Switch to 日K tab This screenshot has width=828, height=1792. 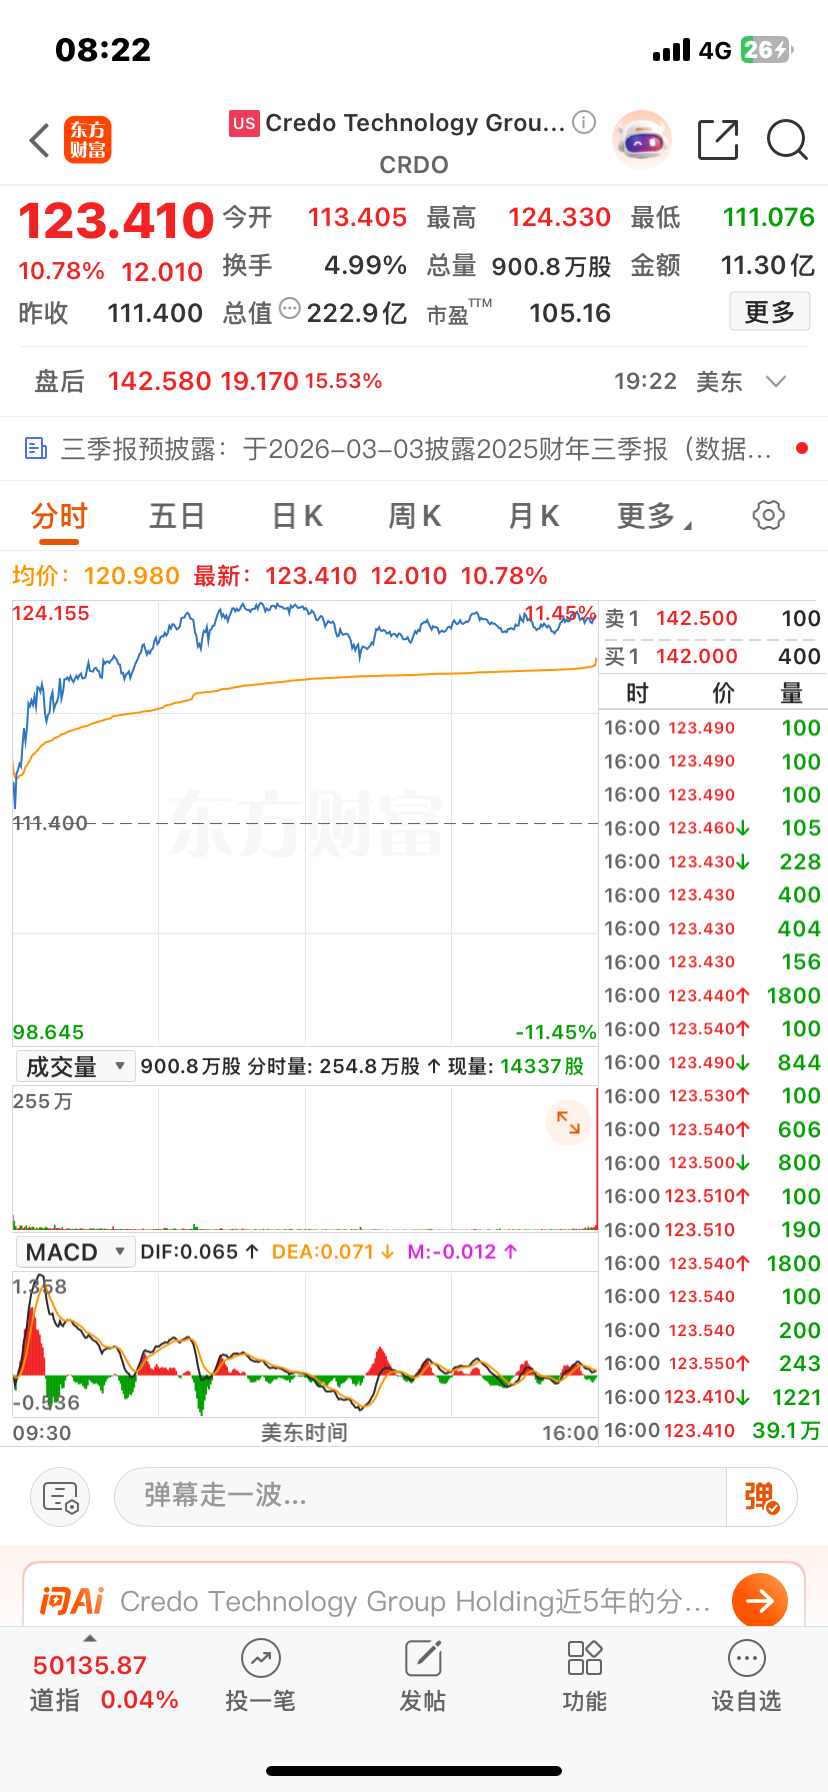coord(297,516)
